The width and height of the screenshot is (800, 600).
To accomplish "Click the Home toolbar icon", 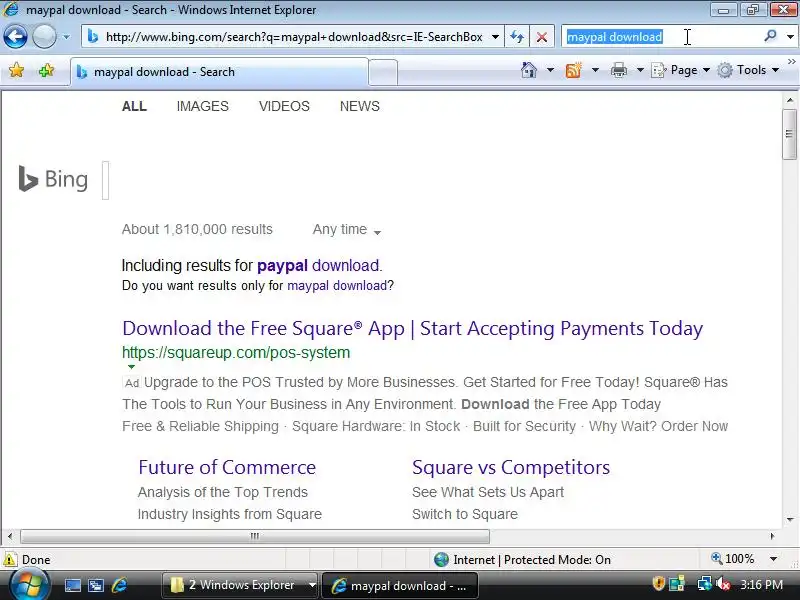I will (x=529, y=70).
